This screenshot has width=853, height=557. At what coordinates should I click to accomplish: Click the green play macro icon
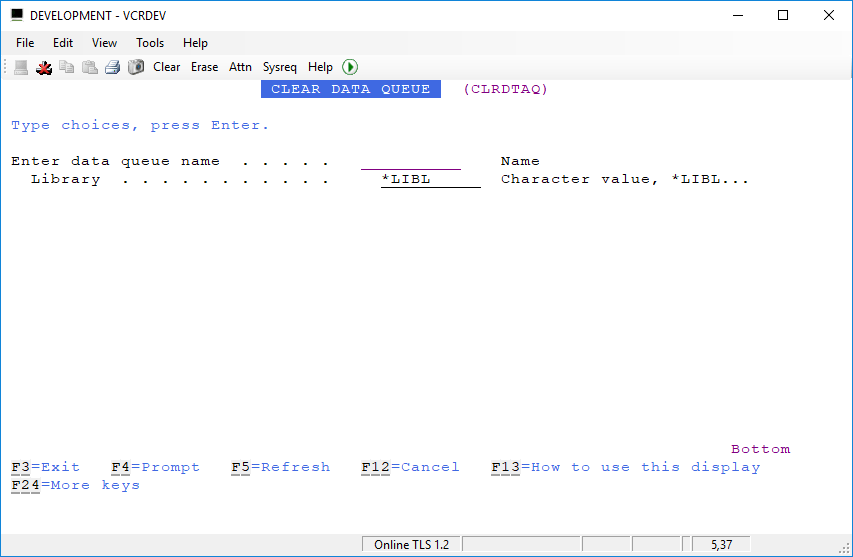pos(350,67)
